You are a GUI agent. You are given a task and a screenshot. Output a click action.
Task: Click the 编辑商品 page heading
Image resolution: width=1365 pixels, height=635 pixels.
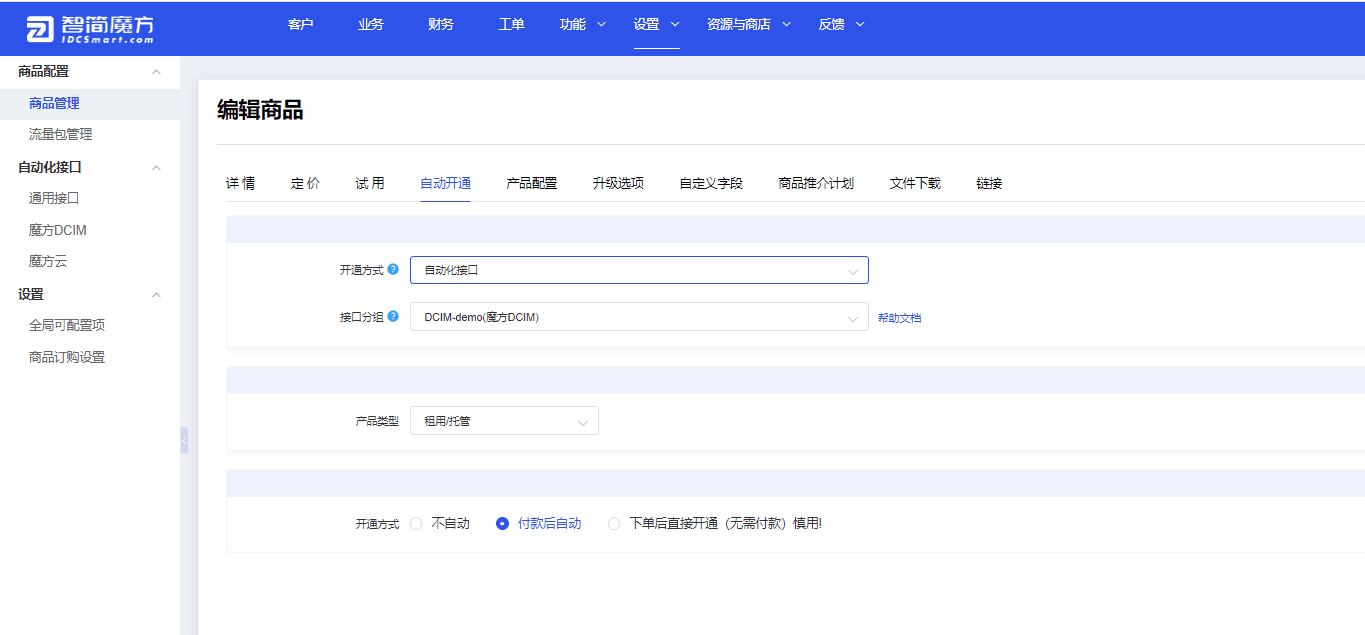pos(260,110)
